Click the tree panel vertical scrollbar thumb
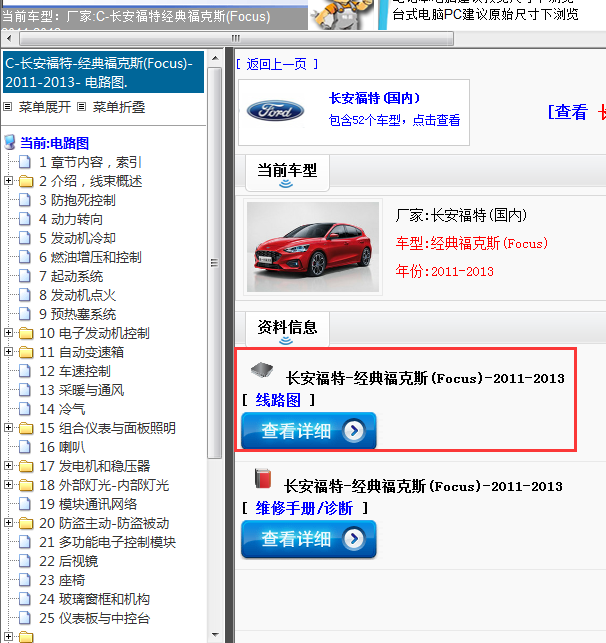The width and height of the screenshot is (606, 643). (x=214, y=262)
